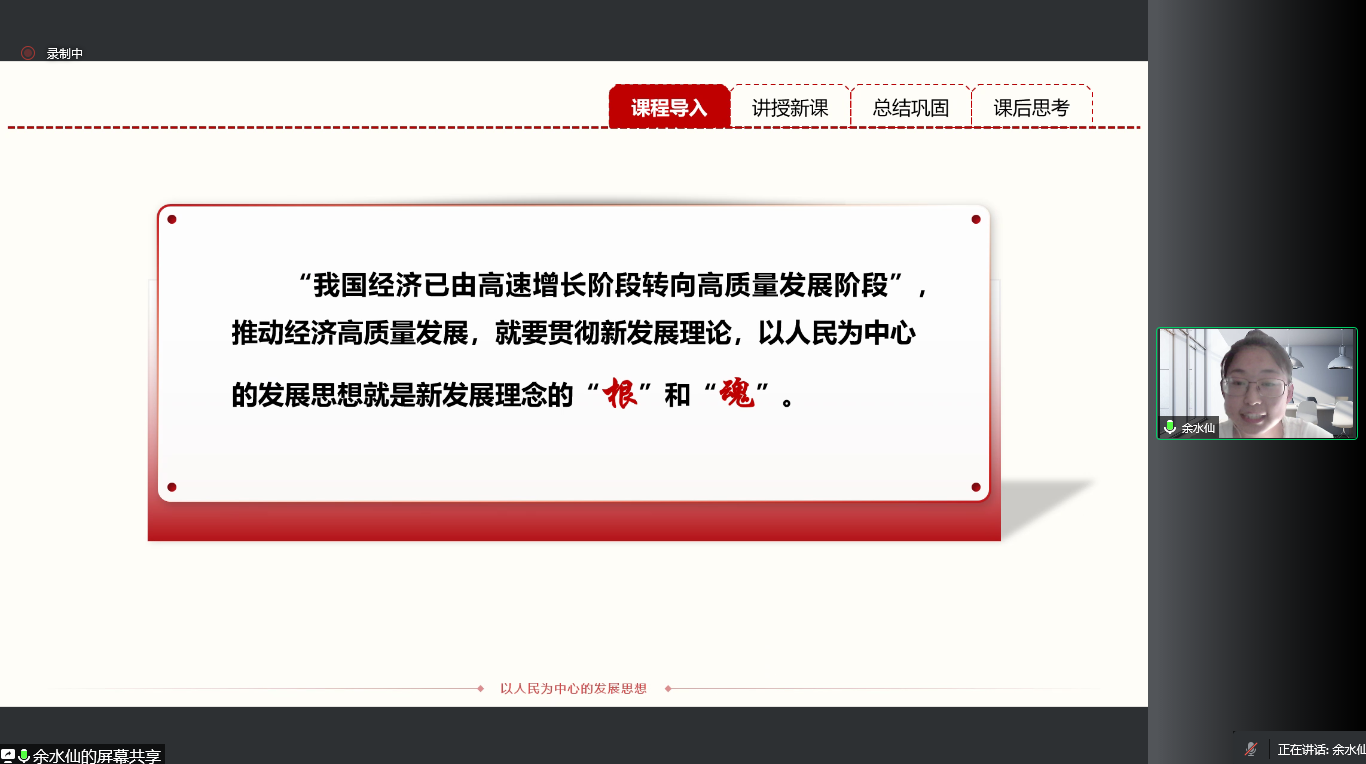Click the left diamond marker in slide footer
This screenshot has width=1366, height=764.
481,688
